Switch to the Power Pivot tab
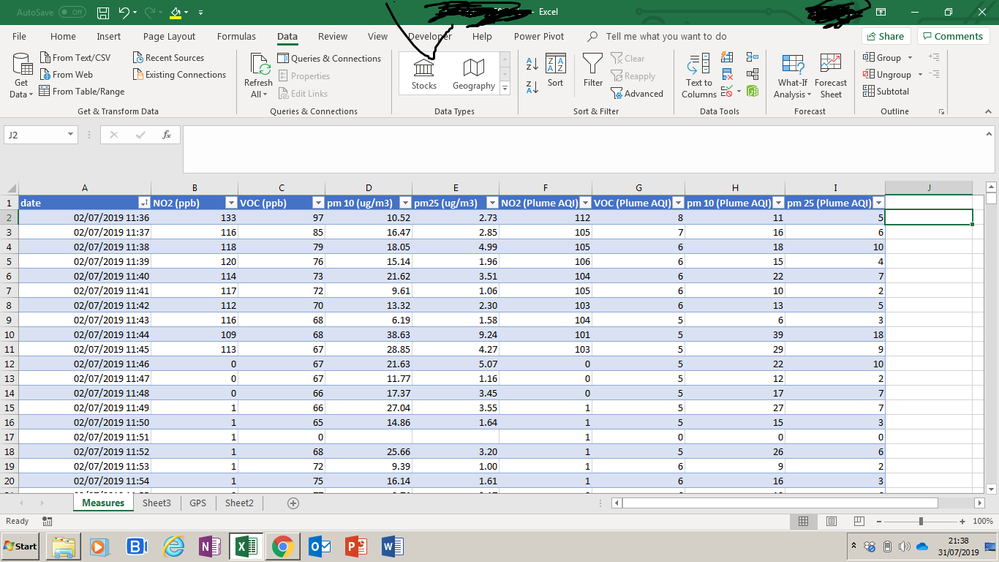Viewport: 999px width, 562px height. pos(539,36)
